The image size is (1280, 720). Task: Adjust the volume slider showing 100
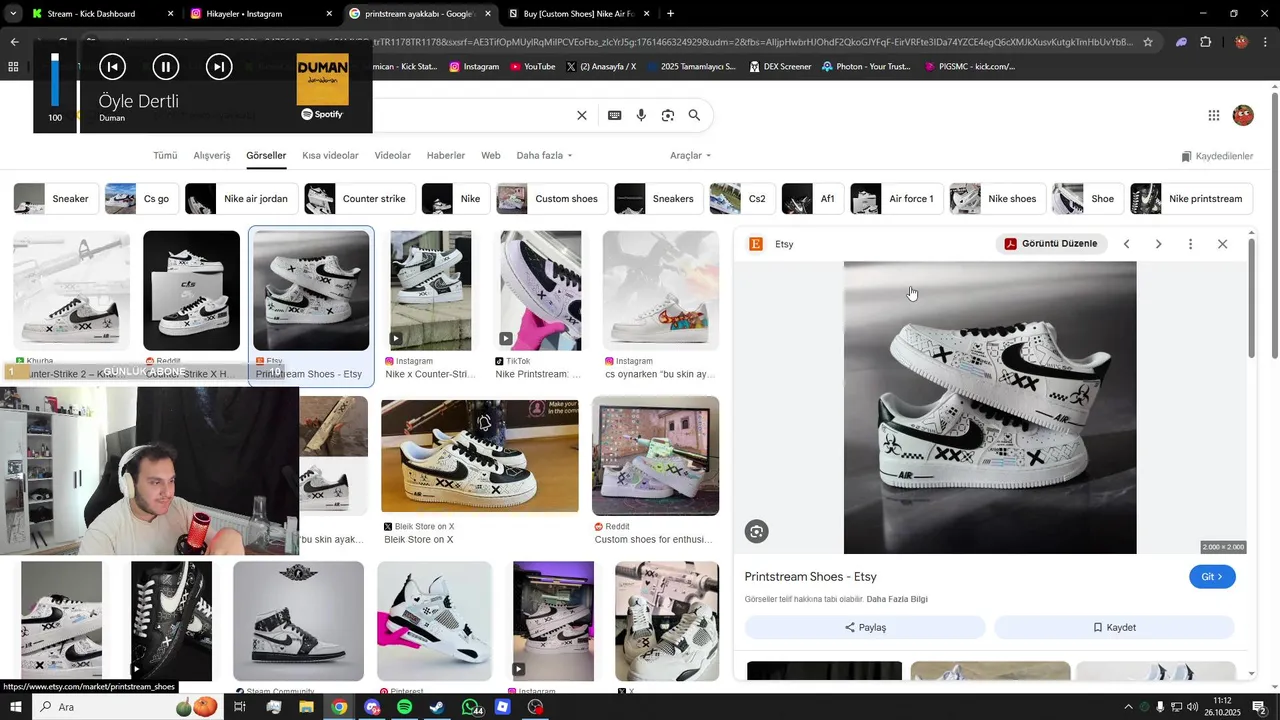55,80
